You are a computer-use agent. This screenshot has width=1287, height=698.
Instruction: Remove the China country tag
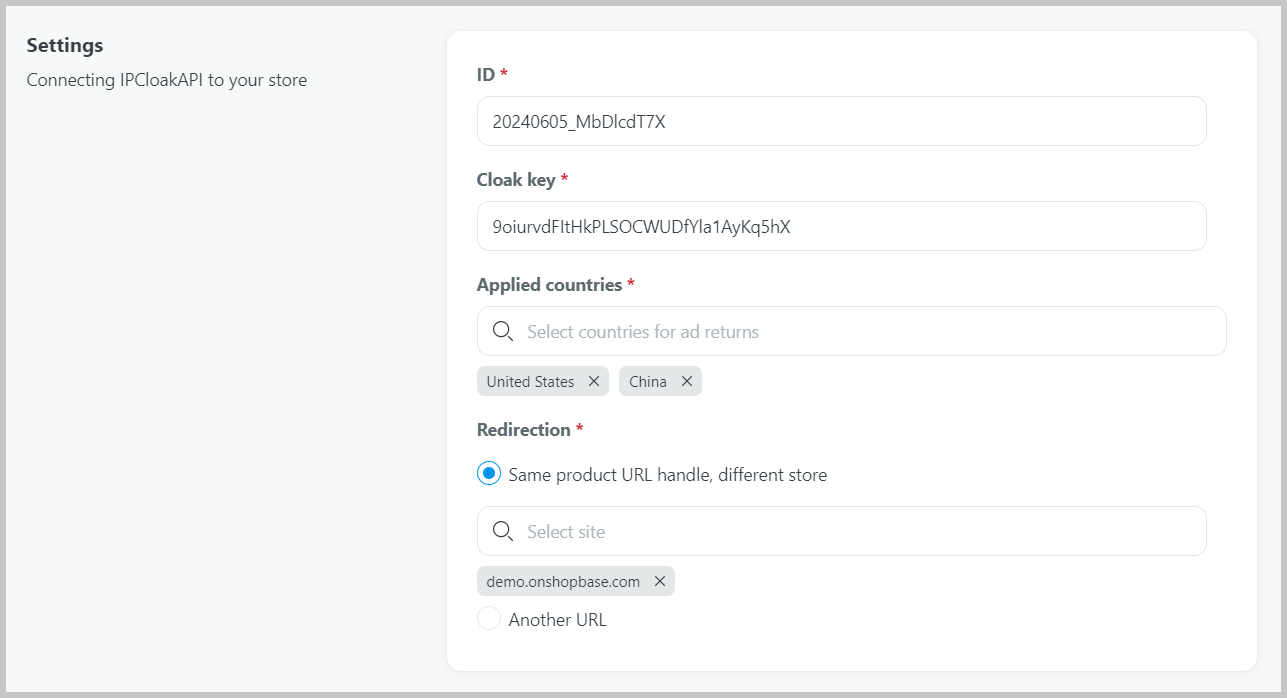687,381
